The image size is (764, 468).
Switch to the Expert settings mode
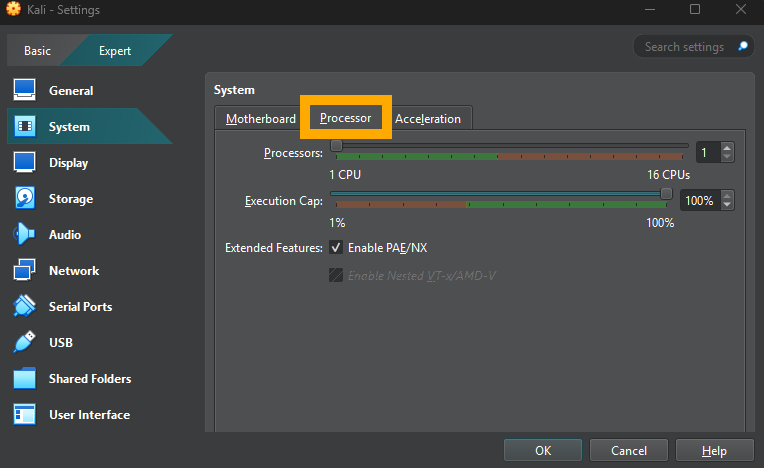click(x=115, y=51)
